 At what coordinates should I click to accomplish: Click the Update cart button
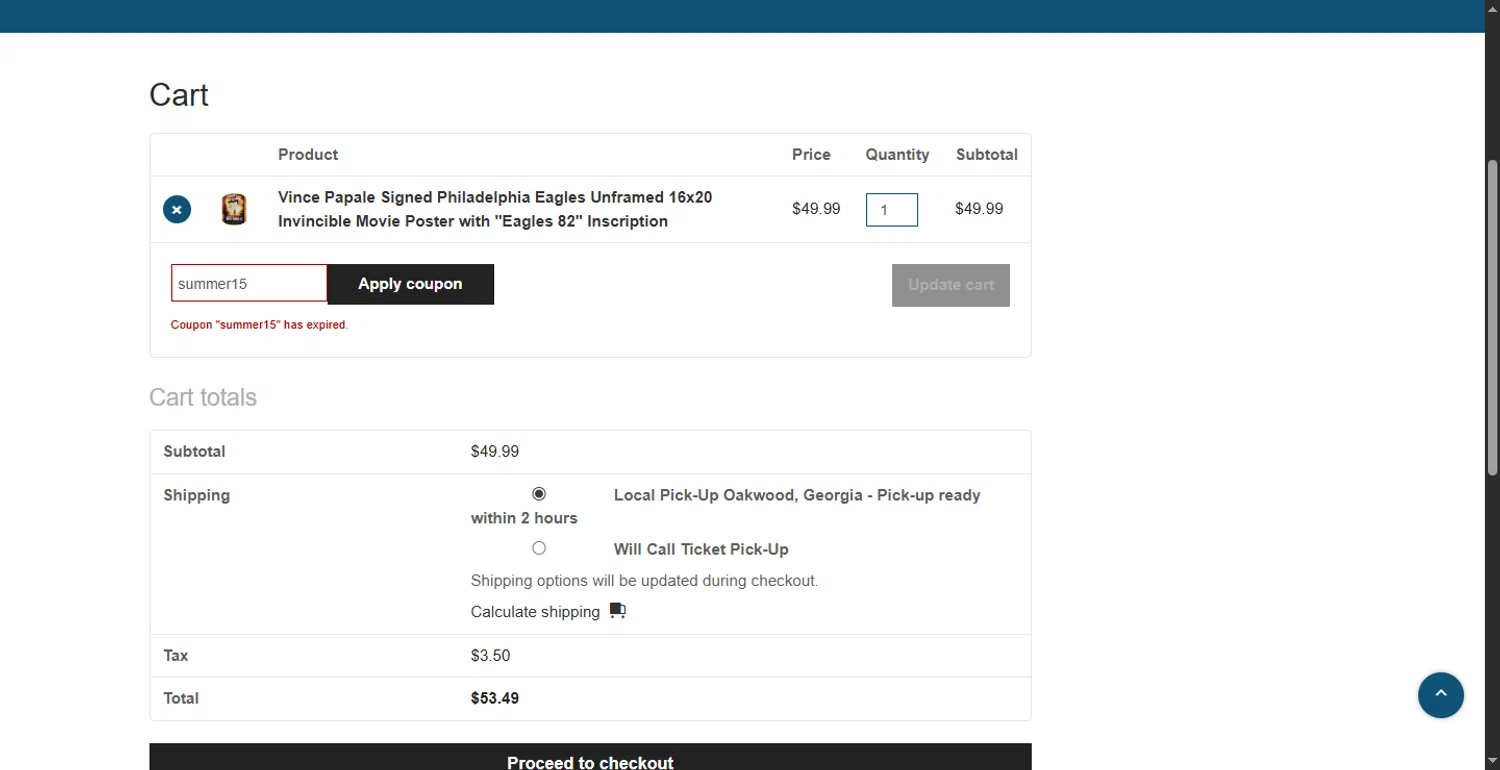point(951,285)
